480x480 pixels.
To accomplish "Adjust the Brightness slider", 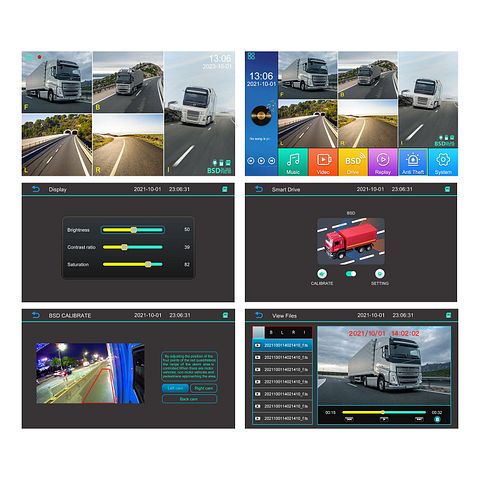I will click(133, 230).
